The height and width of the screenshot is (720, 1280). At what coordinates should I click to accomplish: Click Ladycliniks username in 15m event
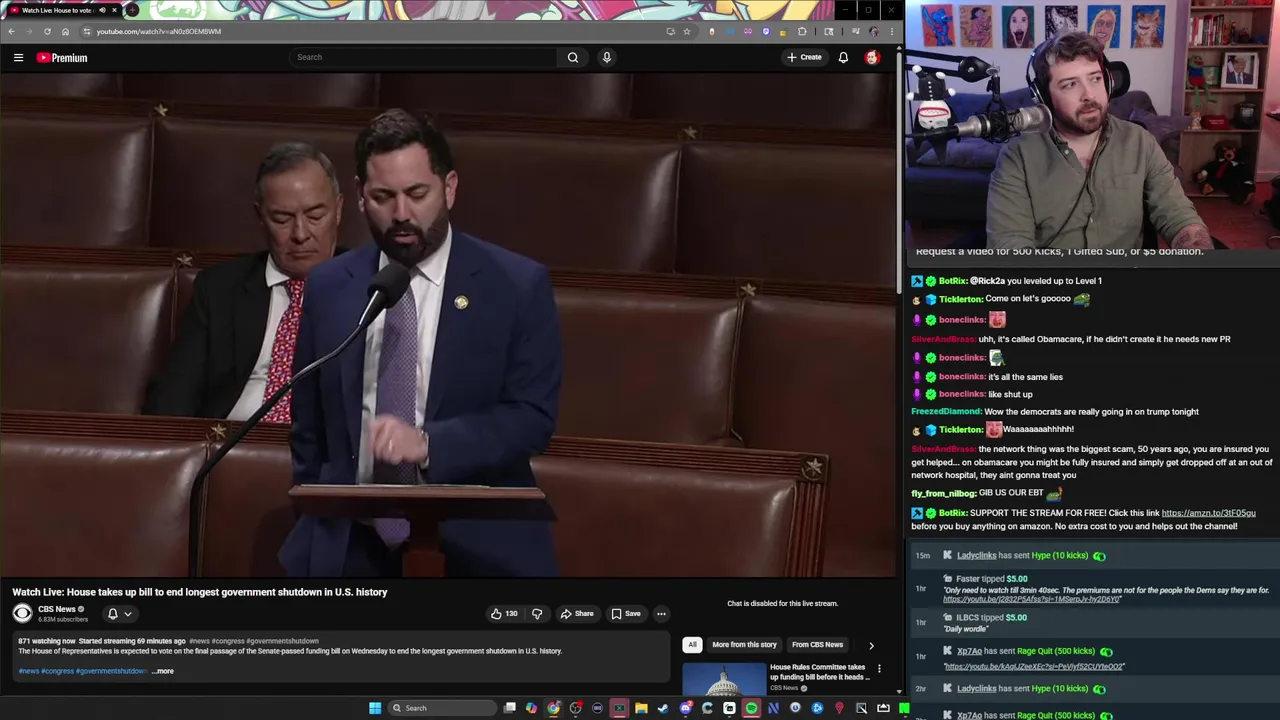coord(976,555)
